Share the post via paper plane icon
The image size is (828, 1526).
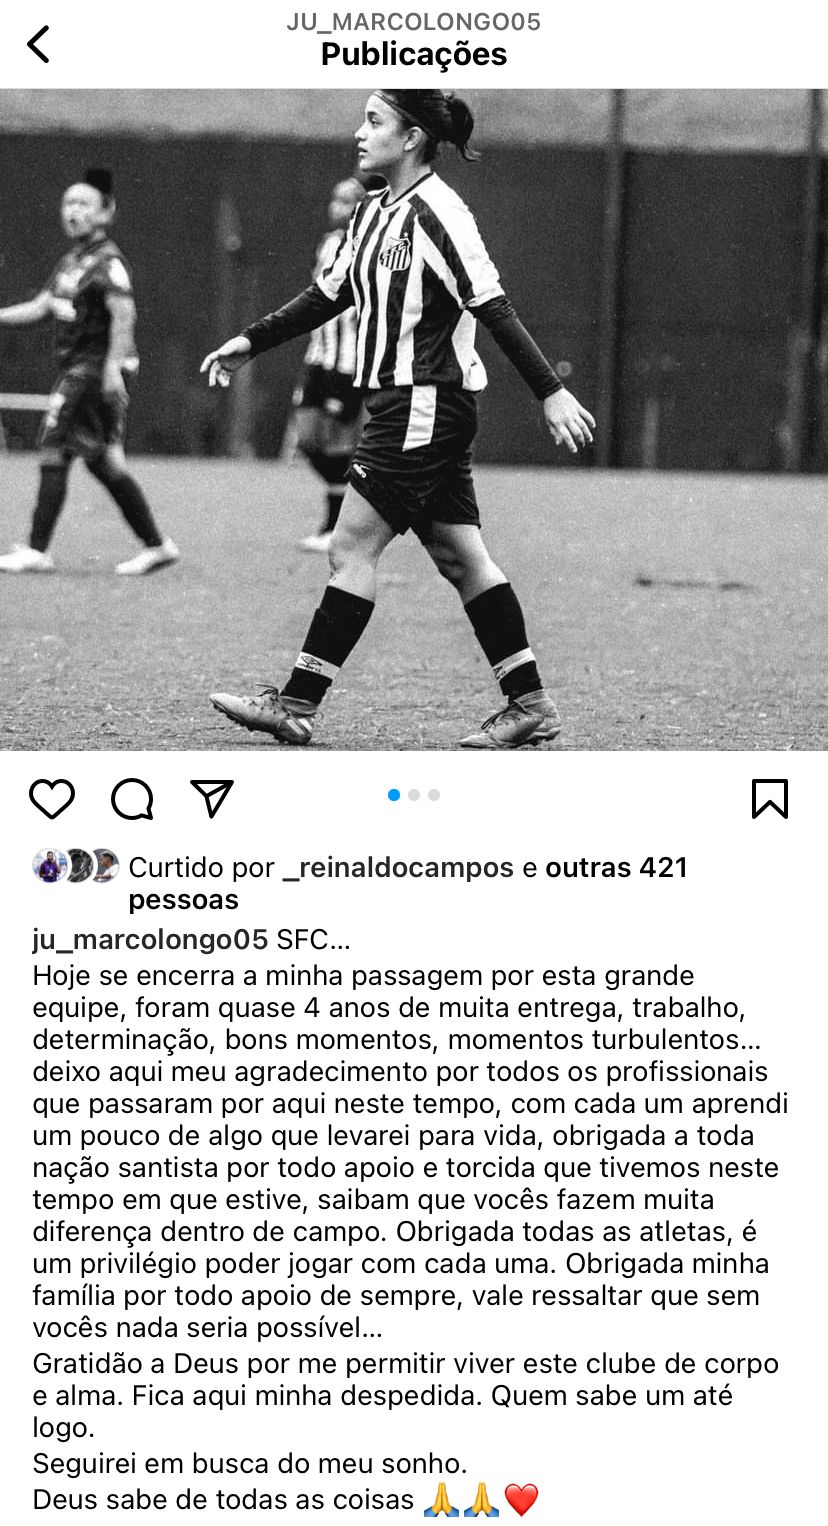point(212,798)
